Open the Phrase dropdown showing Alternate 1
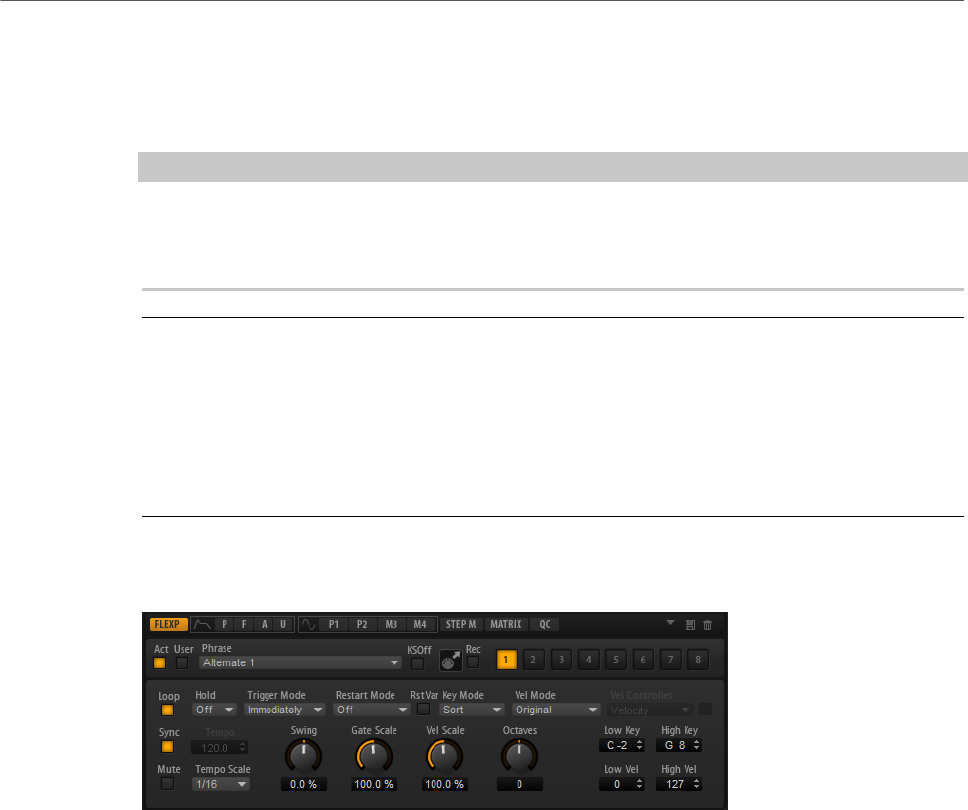This screenshot has height=810, width=968. (300, 662)
